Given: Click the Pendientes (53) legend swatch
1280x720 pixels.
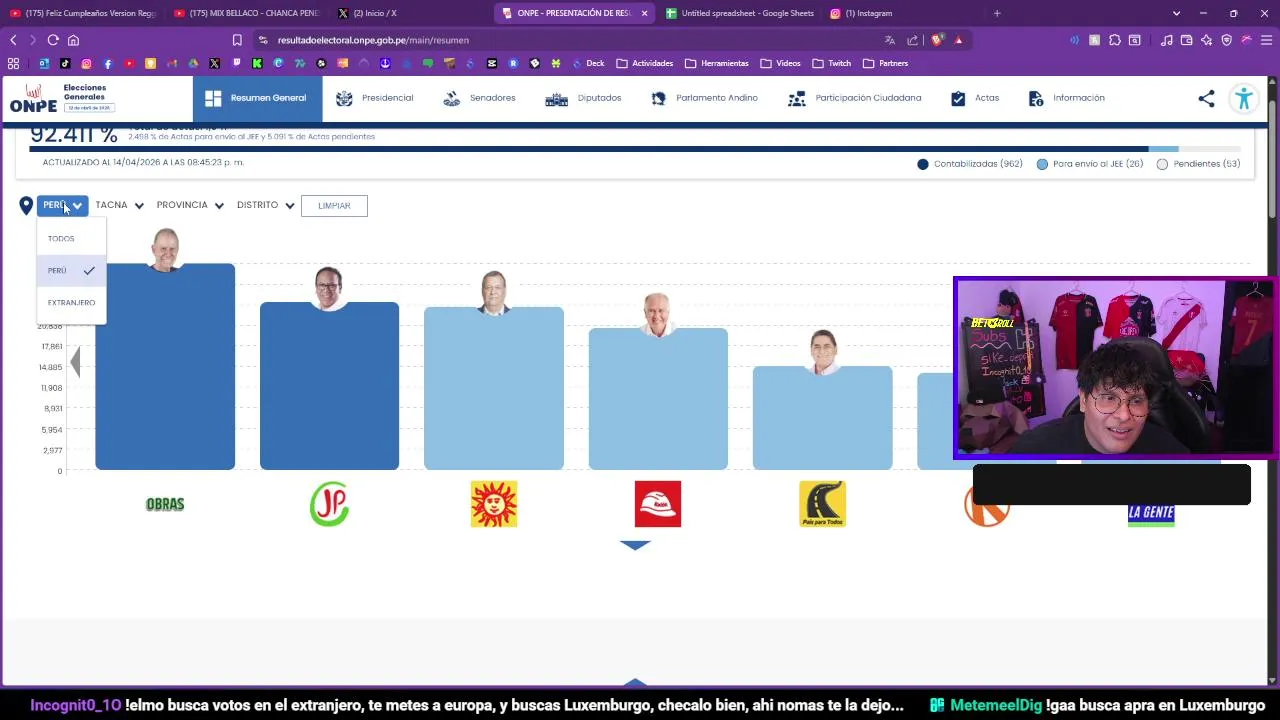Looking at the screenshot, I should [1162, 164].
